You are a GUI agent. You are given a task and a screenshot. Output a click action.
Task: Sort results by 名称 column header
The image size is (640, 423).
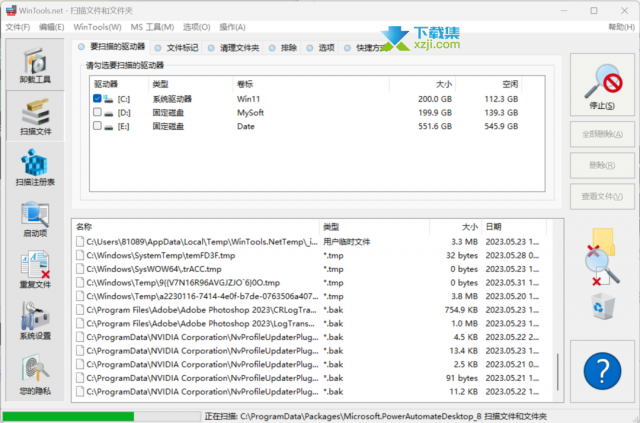pos(196,227)
